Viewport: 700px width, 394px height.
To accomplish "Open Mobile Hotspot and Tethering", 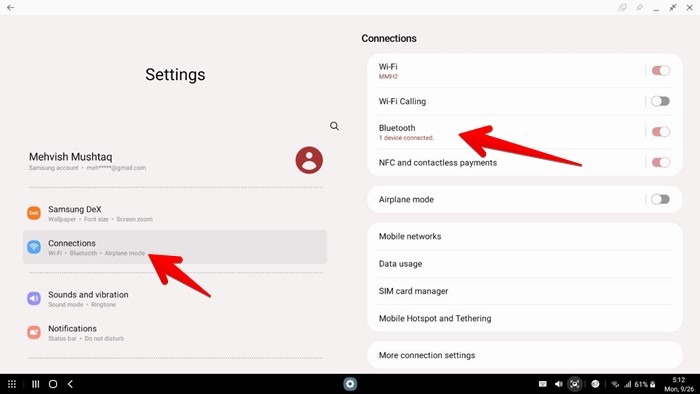I will pos(525,318).
